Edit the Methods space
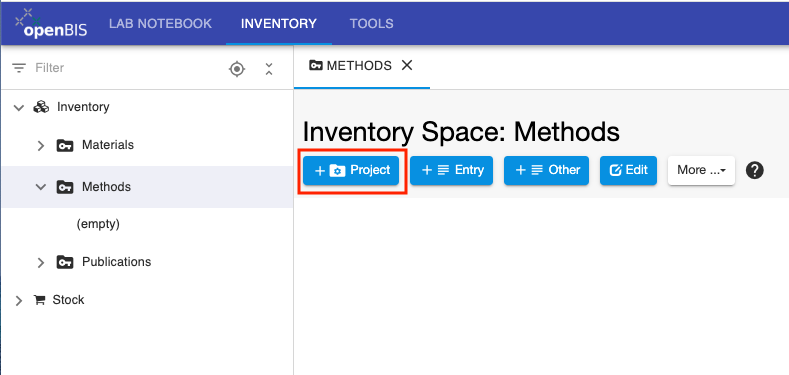The height and width of the screenshot is (375, 789). [x=628, y=170]
